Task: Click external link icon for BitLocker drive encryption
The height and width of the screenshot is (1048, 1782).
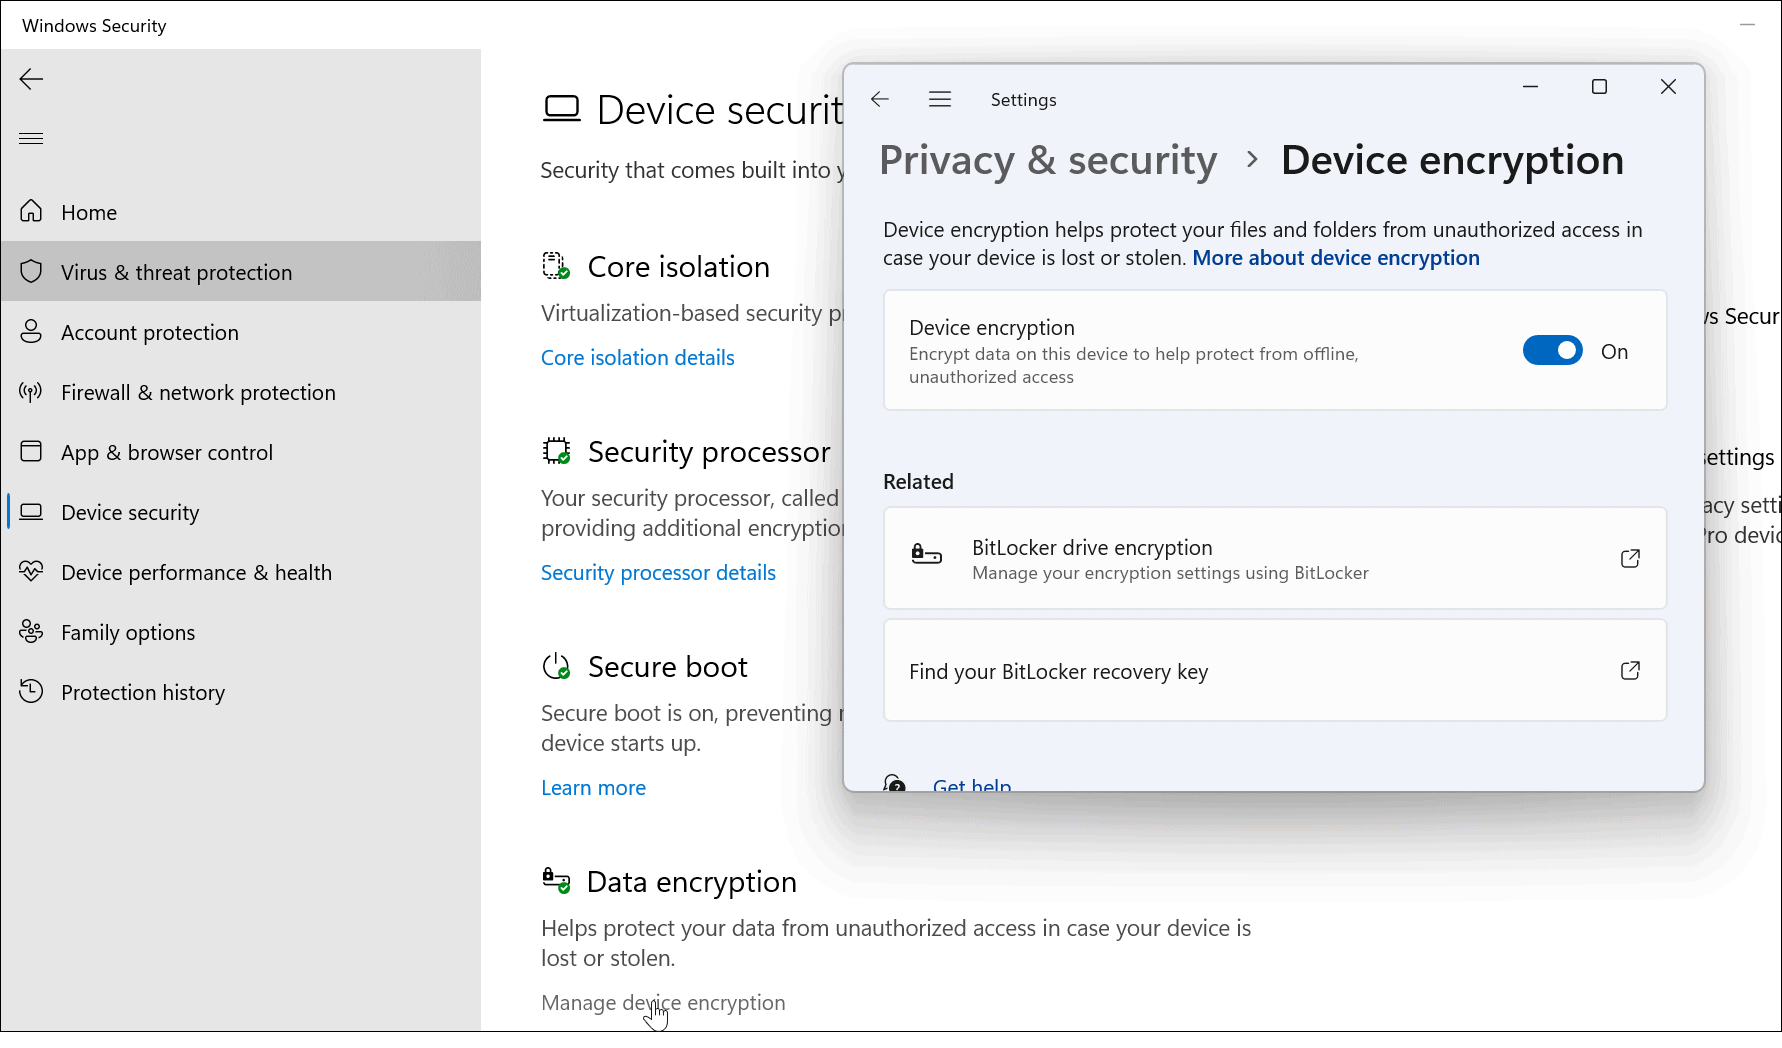Action: pos(1630,558)
